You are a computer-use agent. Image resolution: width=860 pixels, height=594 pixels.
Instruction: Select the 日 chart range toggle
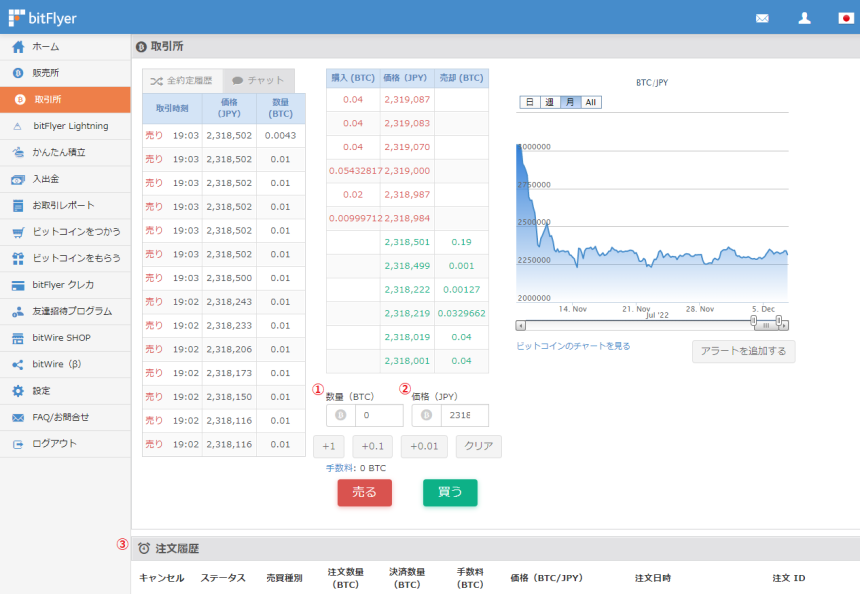tap(529, 102)
